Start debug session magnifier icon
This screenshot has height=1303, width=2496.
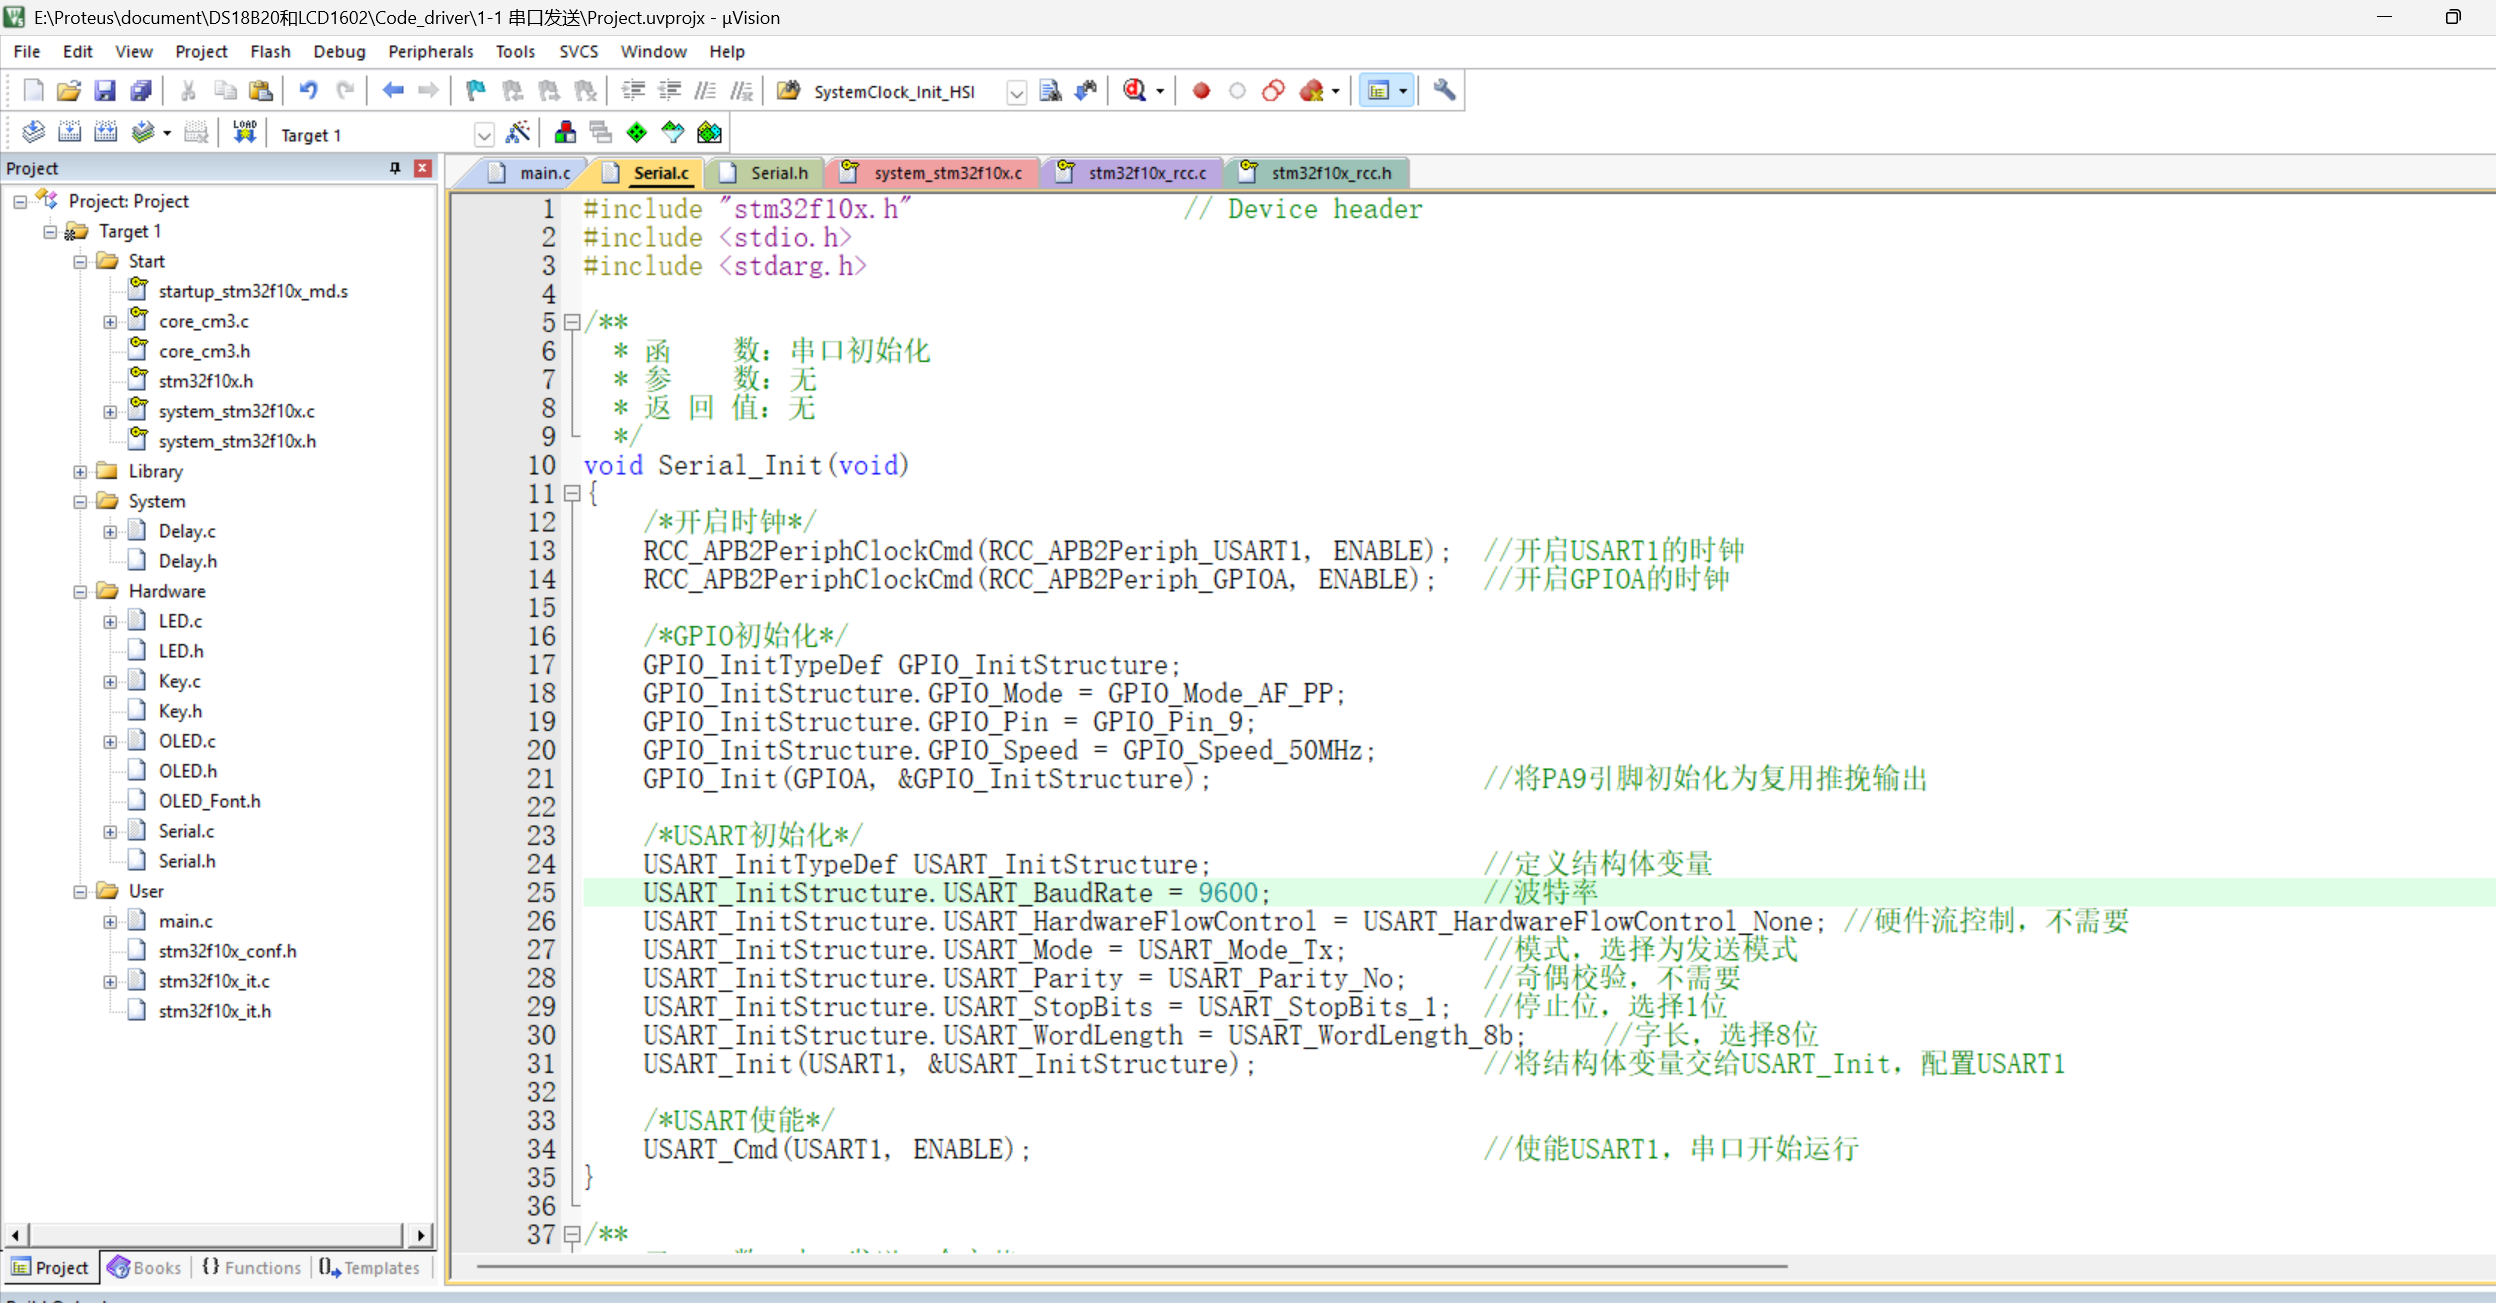tap(1134, 91)
